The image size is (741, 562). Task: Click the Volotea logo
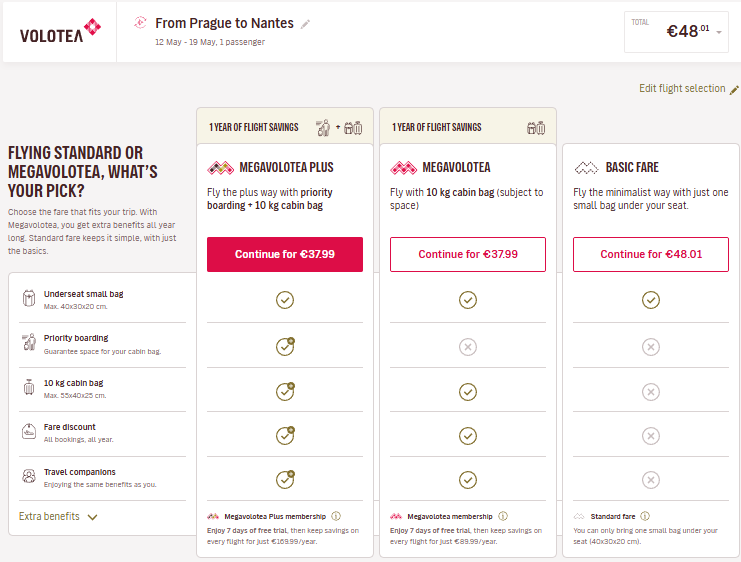[60, 31]
